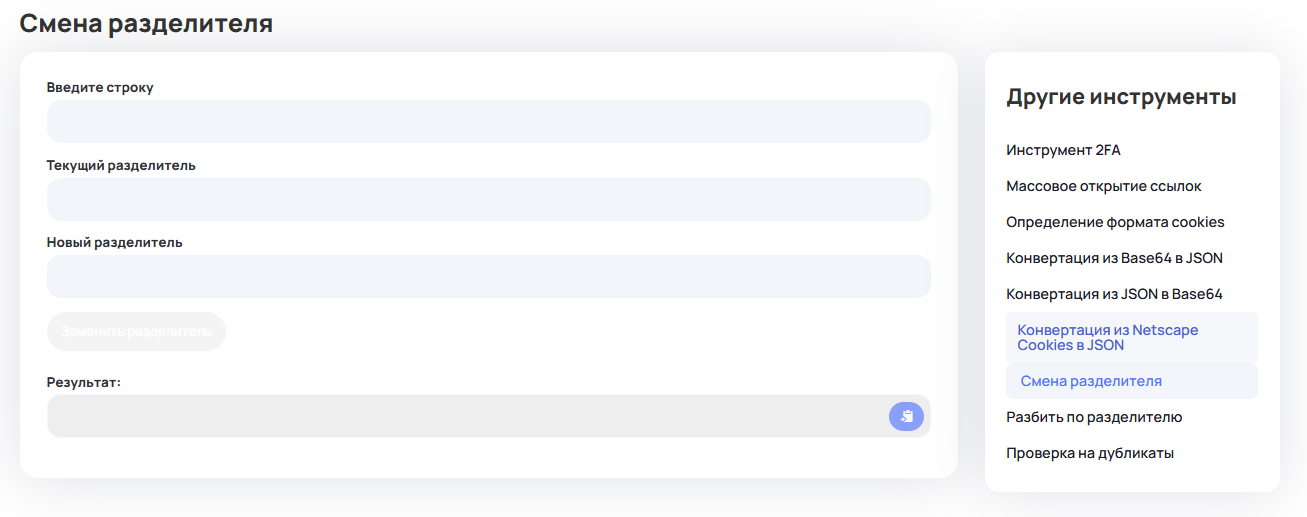Image resolution: width=1307 pixels, height=517 pixels.
Task: Click the 'Новый разделитель' label
Action: pos(114,242)
